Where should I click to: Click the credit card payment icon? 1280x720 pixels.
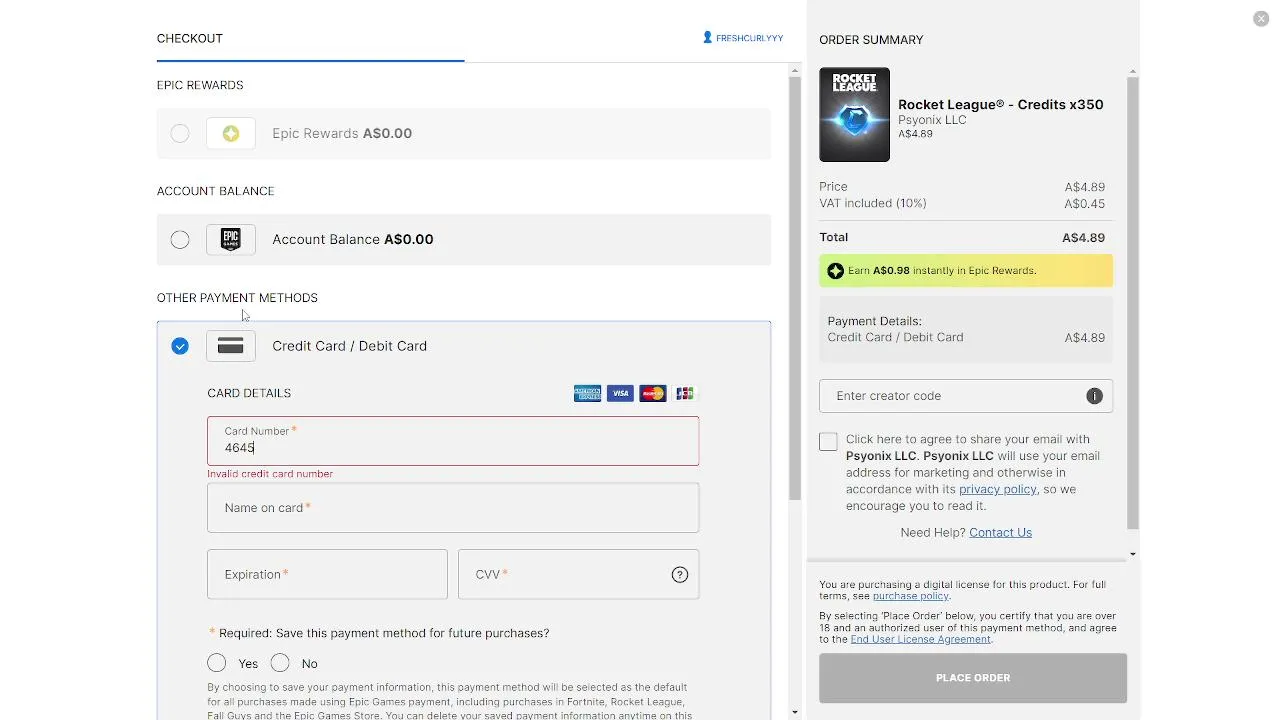(x=231, y=346)
